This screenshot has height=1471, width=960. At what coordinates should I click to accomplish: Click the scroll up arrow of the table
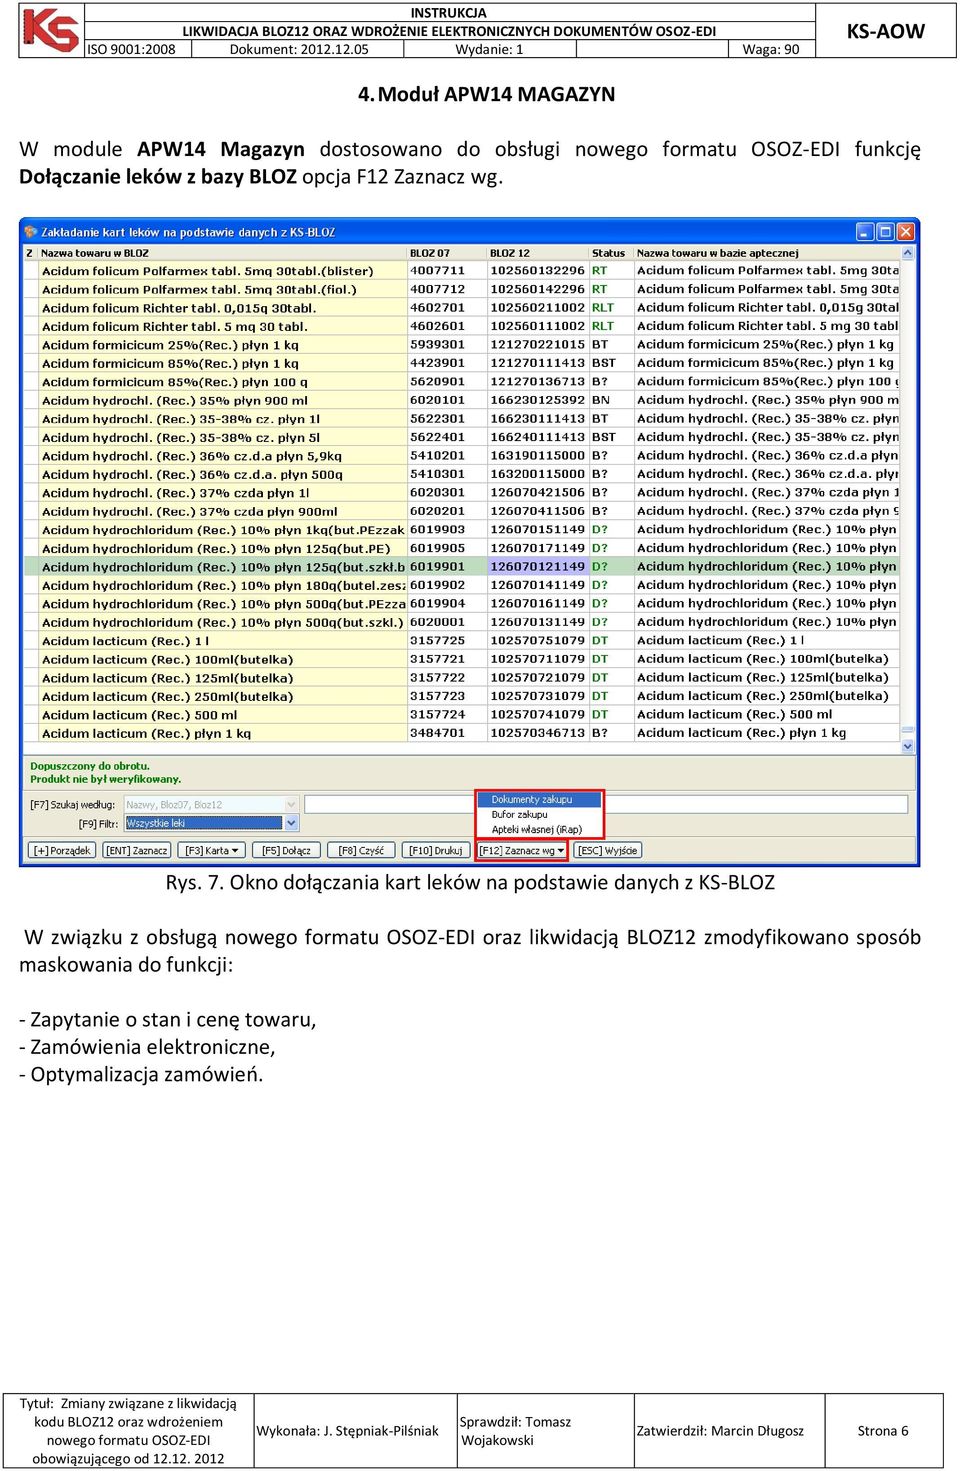click(x=908, y=254)
